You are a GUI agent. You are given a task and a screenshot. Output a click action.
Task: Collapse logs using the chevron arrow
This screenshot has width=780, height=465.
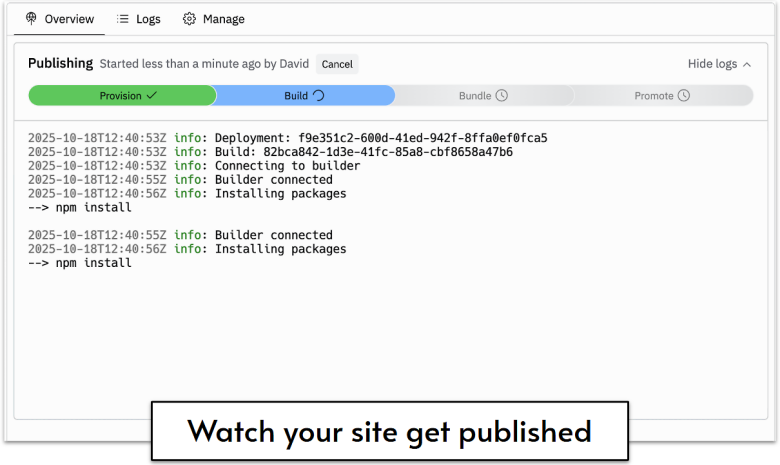tap(747, 65)
